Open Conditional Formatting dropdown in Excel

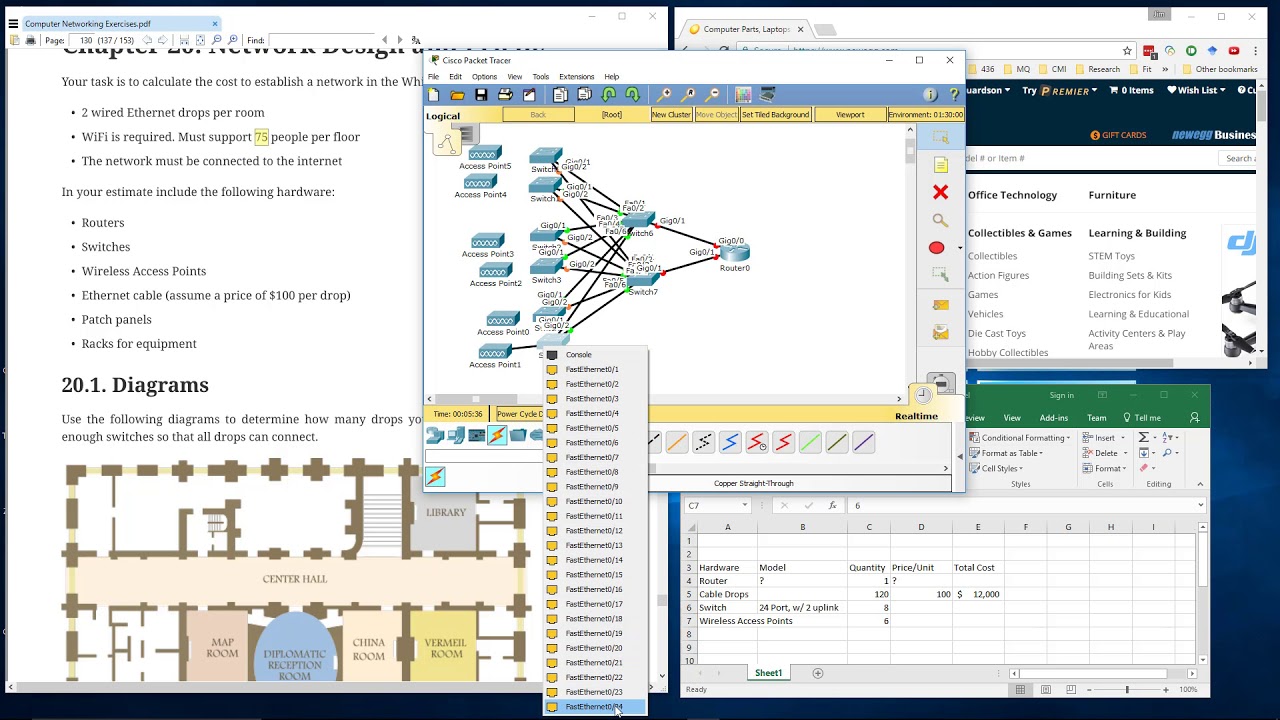pos(1020,438)
